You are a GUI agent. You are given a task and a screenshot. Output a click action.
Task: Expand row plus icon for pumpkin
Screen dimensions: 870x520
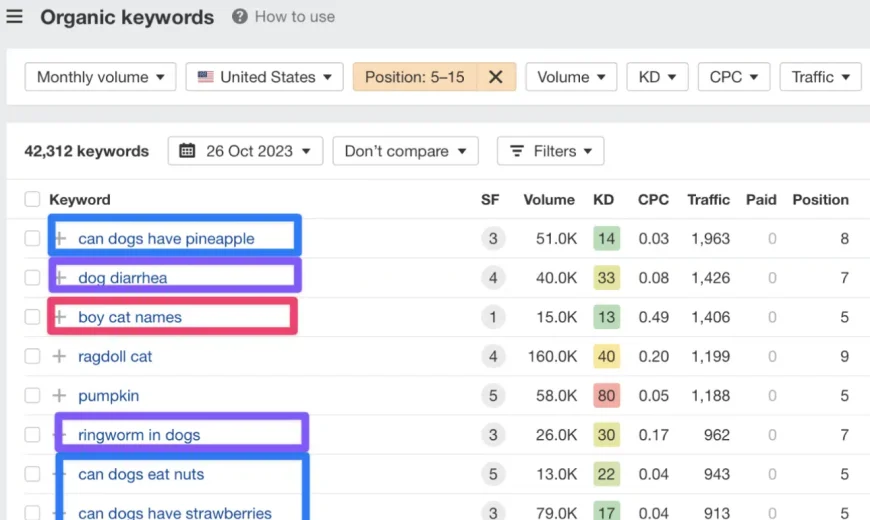[x=59, y=395]
